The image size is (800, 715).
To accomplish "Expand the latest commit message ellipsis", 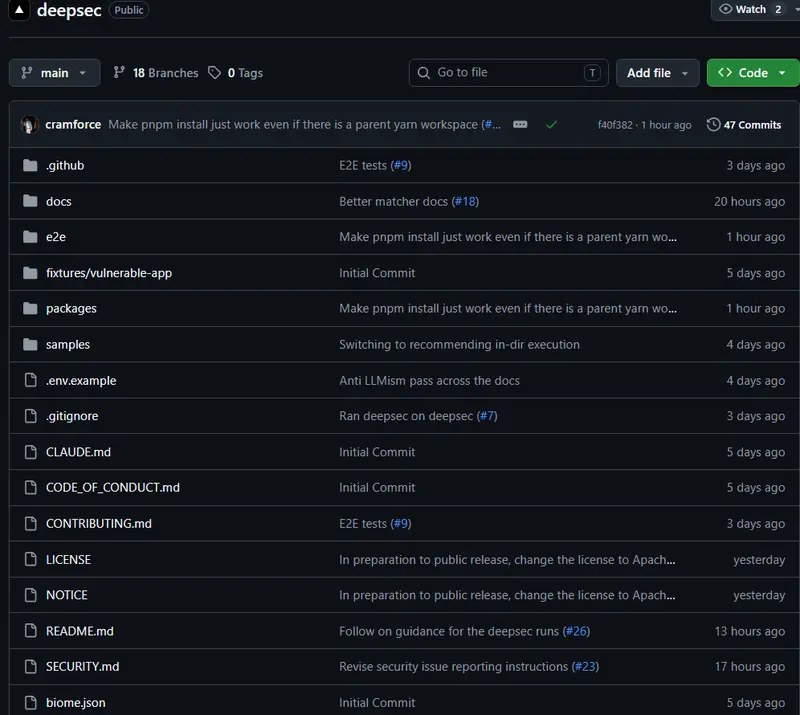I will coord(520,125).
